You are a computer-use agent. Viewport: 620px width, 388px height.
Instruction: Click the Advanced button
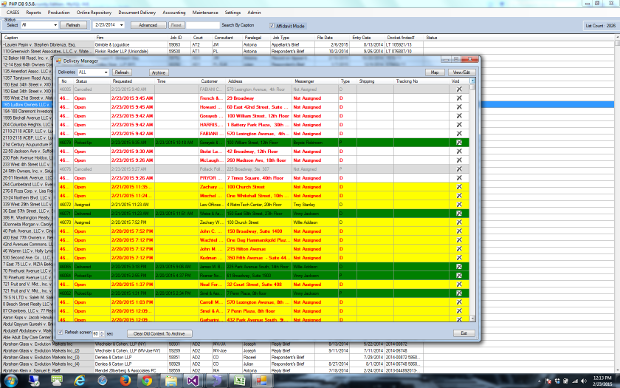[148, 25]
